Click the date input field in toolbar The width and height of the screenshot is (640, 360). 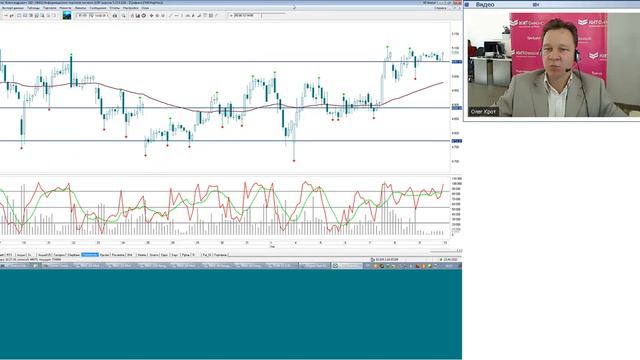(244, 16)
